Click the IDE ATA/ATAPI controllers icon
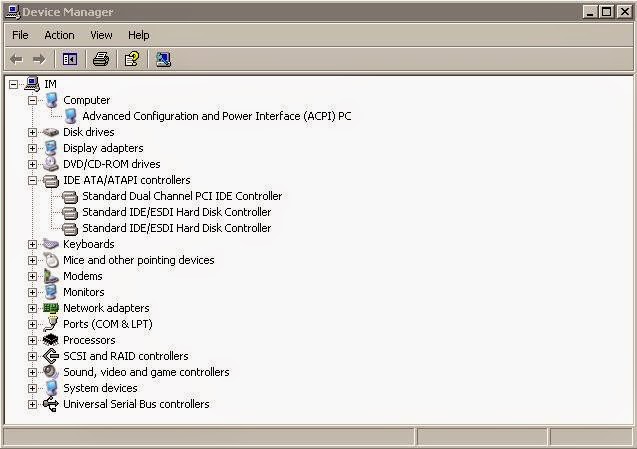This screenshot has height=449, width=637. [x=51, y=180]
